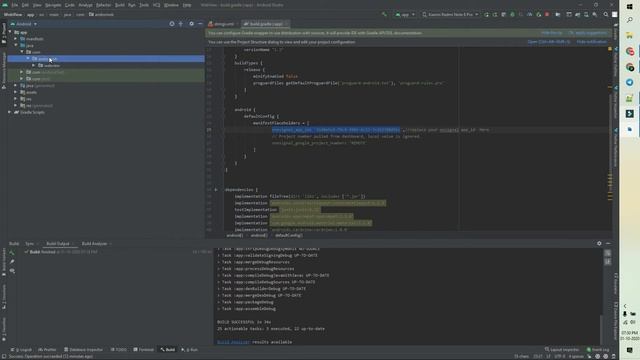This screenshot has height=360, width=640.
Task: Open the Code menu
Action: [x=70, y=5]
